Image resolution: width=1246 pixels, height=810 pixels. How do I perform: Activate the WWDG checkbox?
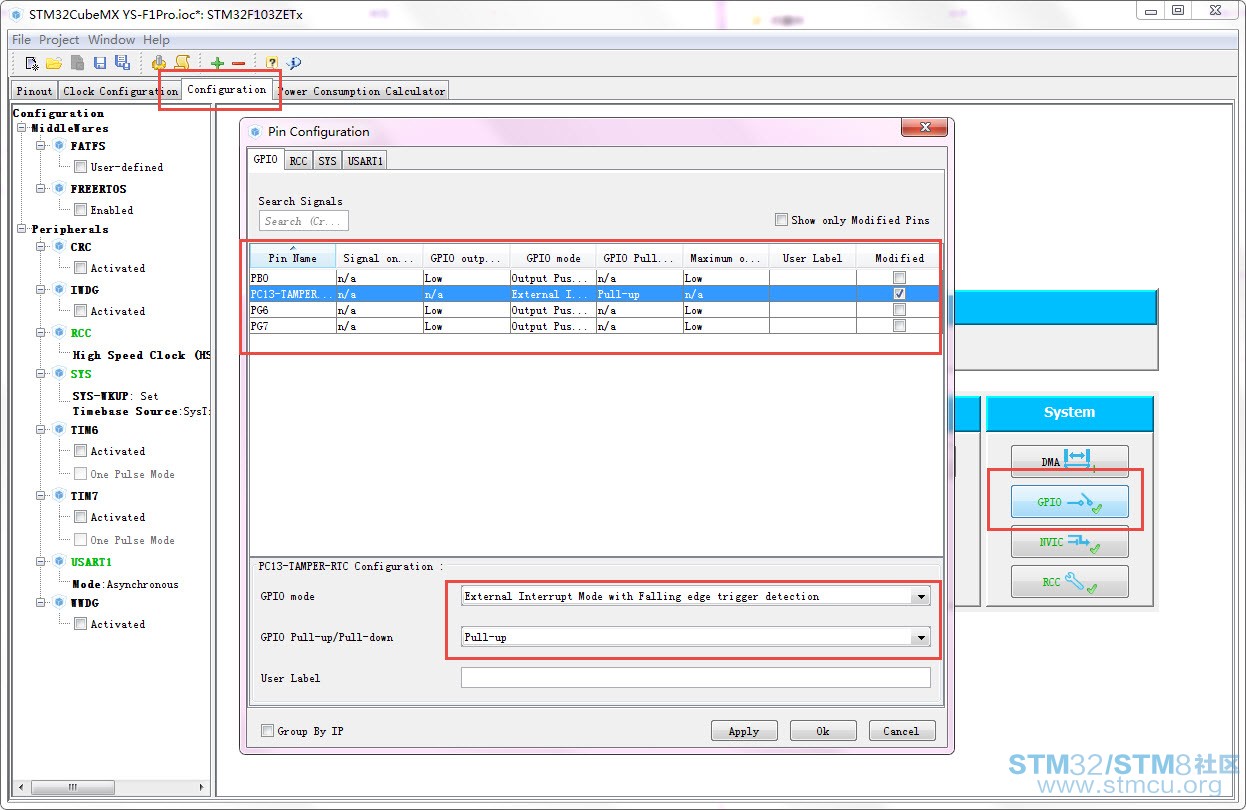pos(80,624)
